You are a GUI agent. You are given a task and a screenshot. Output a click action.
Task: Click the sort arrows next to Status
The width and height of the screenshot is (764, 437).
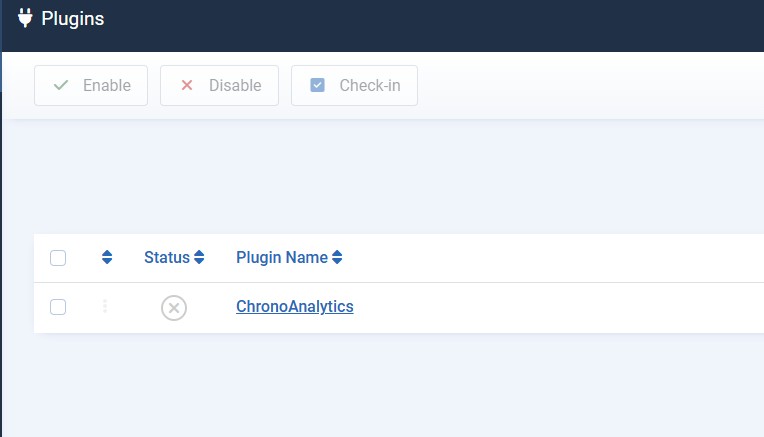point(199,258)
